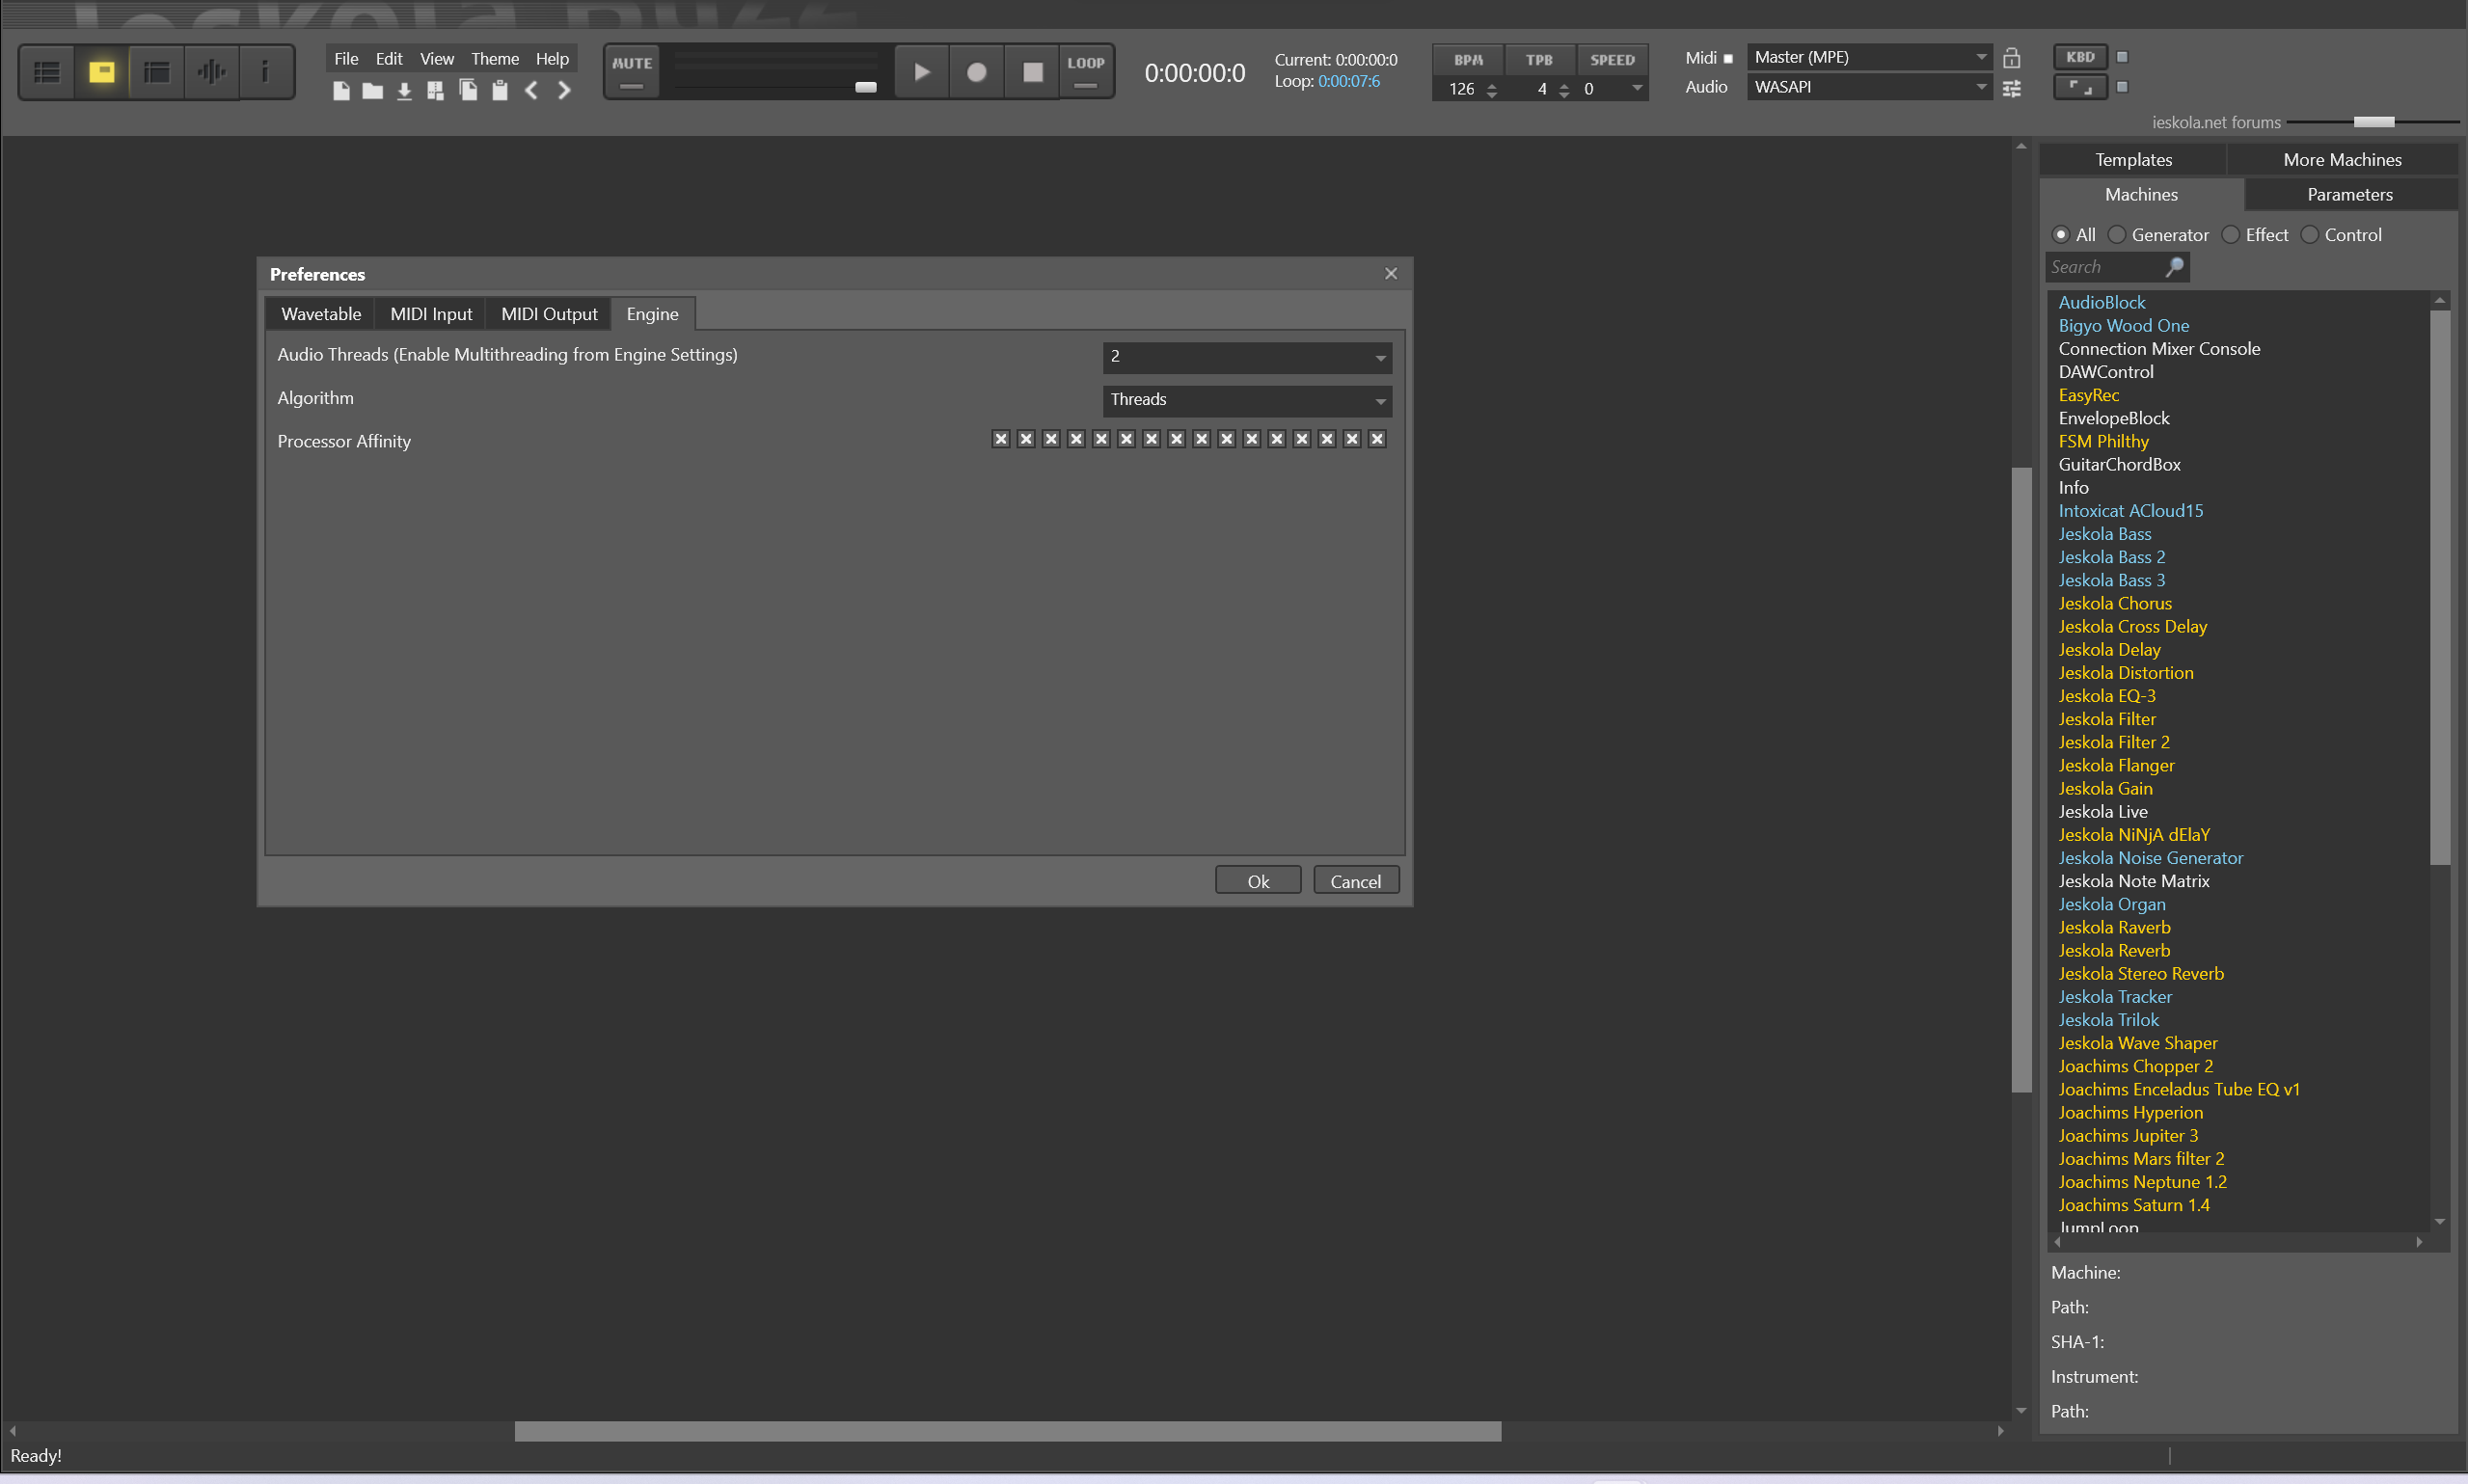
Task: Click the Stop button
Action: point(1032,72)
